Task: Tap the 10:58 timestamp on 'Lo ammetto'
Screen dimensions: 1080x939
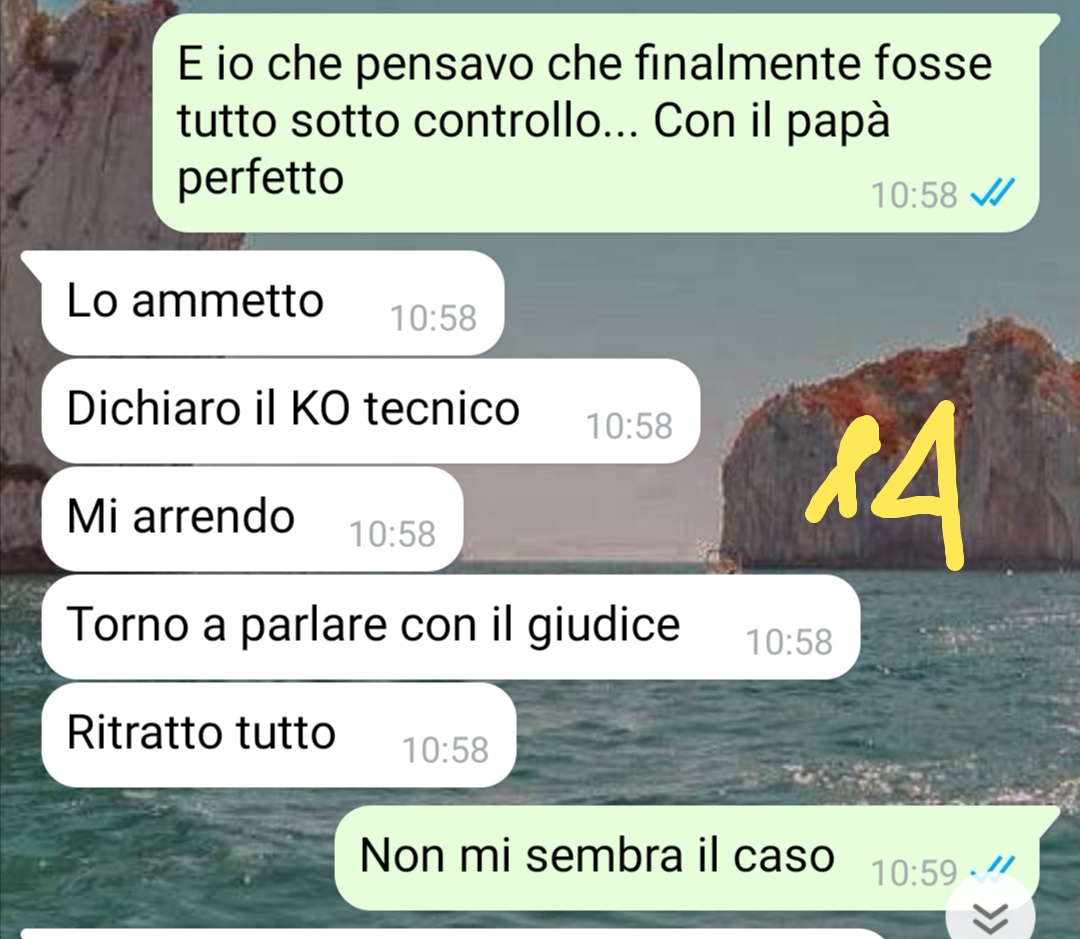Action: pyautogui.click(x=433, y=318)
